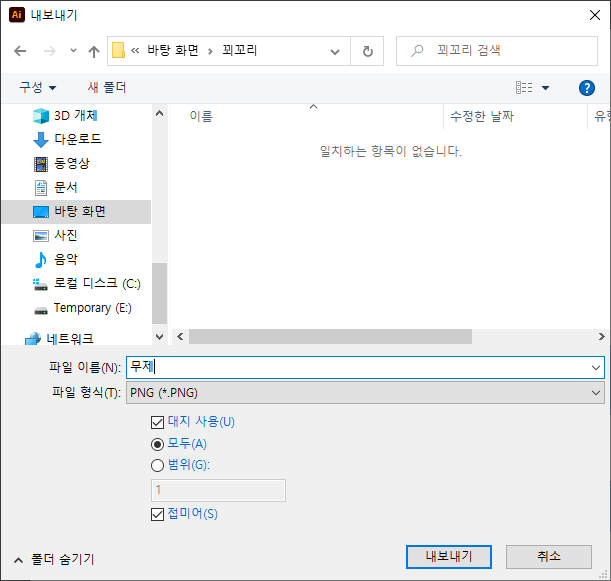Select 네트워크 in the sidebar

tap(59, 338)
